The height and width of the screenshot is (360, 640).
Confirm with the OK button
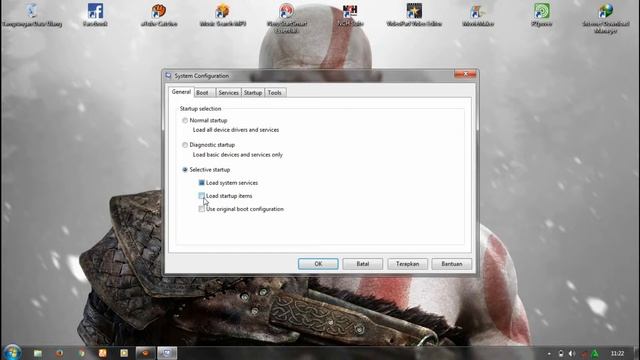pos(318,264)
